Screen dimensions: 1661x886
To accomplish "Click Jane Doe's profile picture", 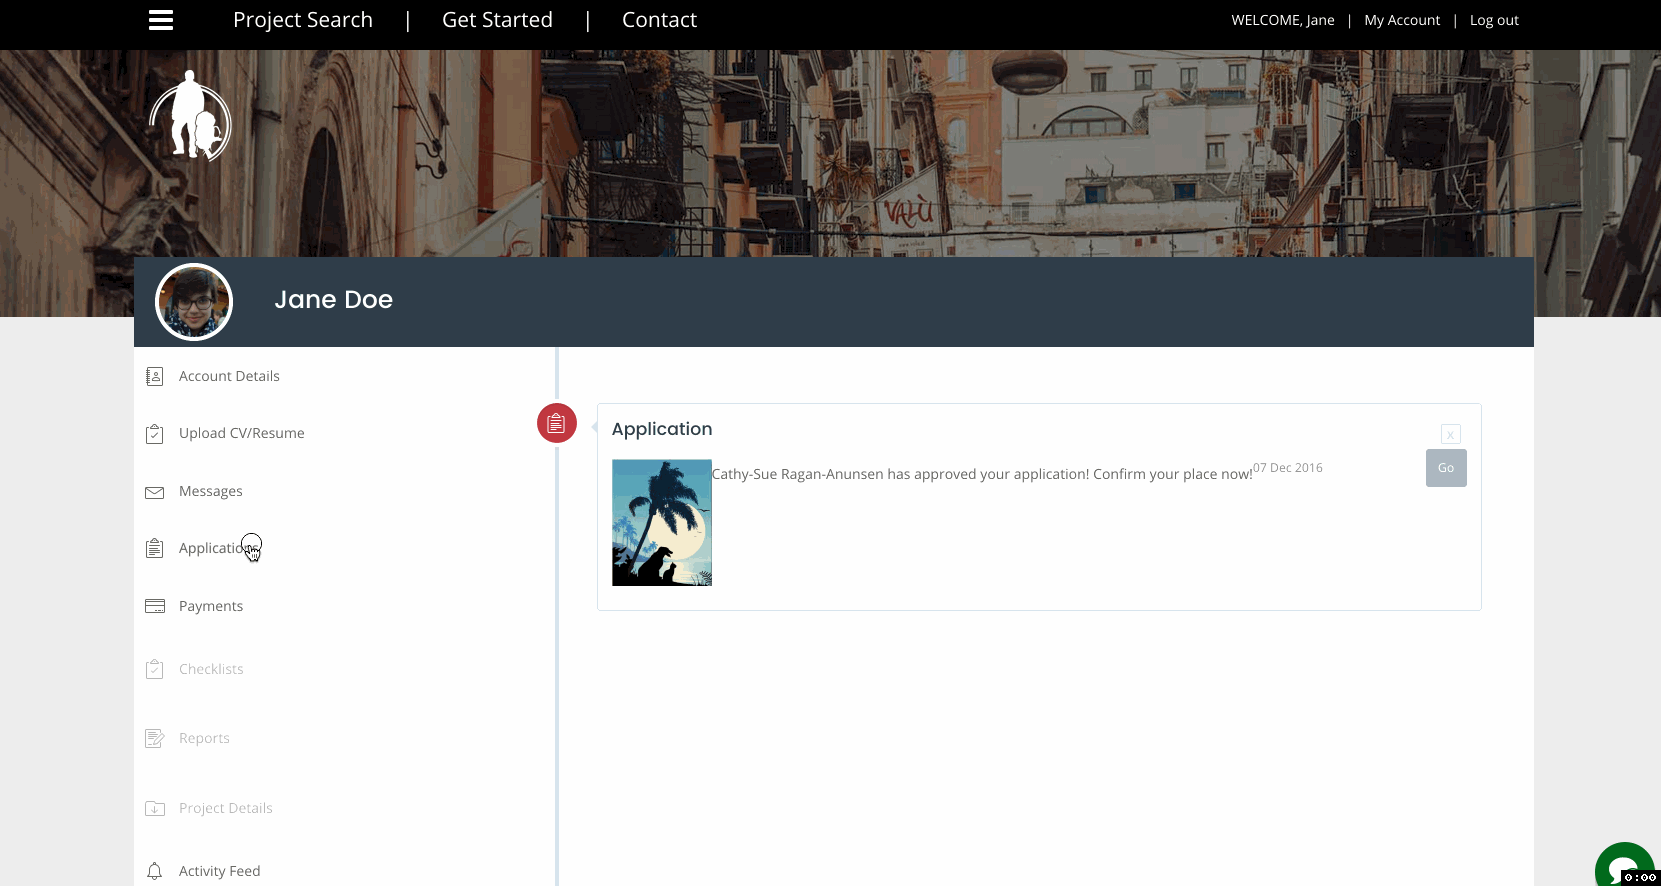I will [x=194, y=302].
